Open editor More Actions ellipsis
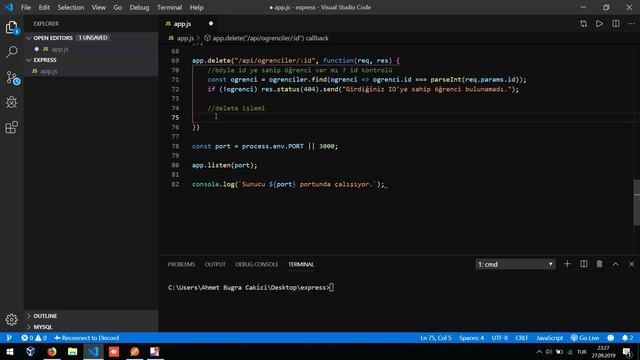This screenshot has width=640, height=360. pos(631,24)
